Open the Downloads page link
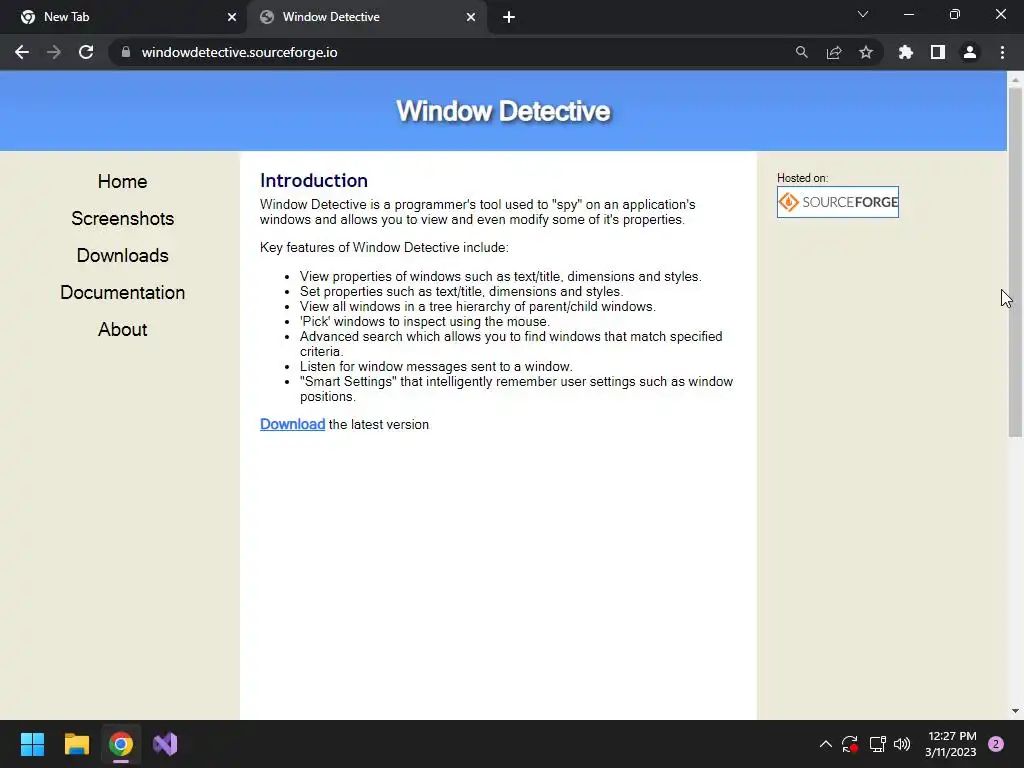Image resolution: width=1024 pixels, height=768 pixels. (123, 255)
